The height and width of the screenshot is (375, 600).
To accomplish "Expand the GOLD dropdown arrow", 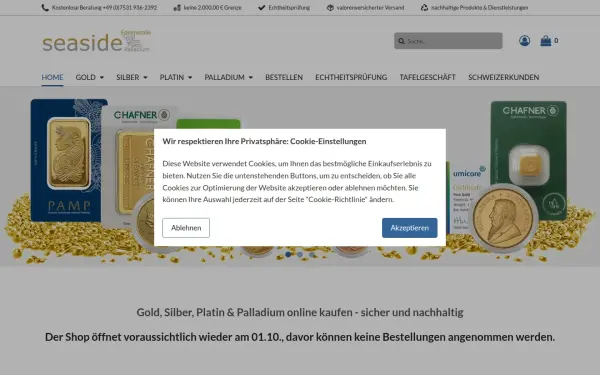I will (x=102, y=78).
